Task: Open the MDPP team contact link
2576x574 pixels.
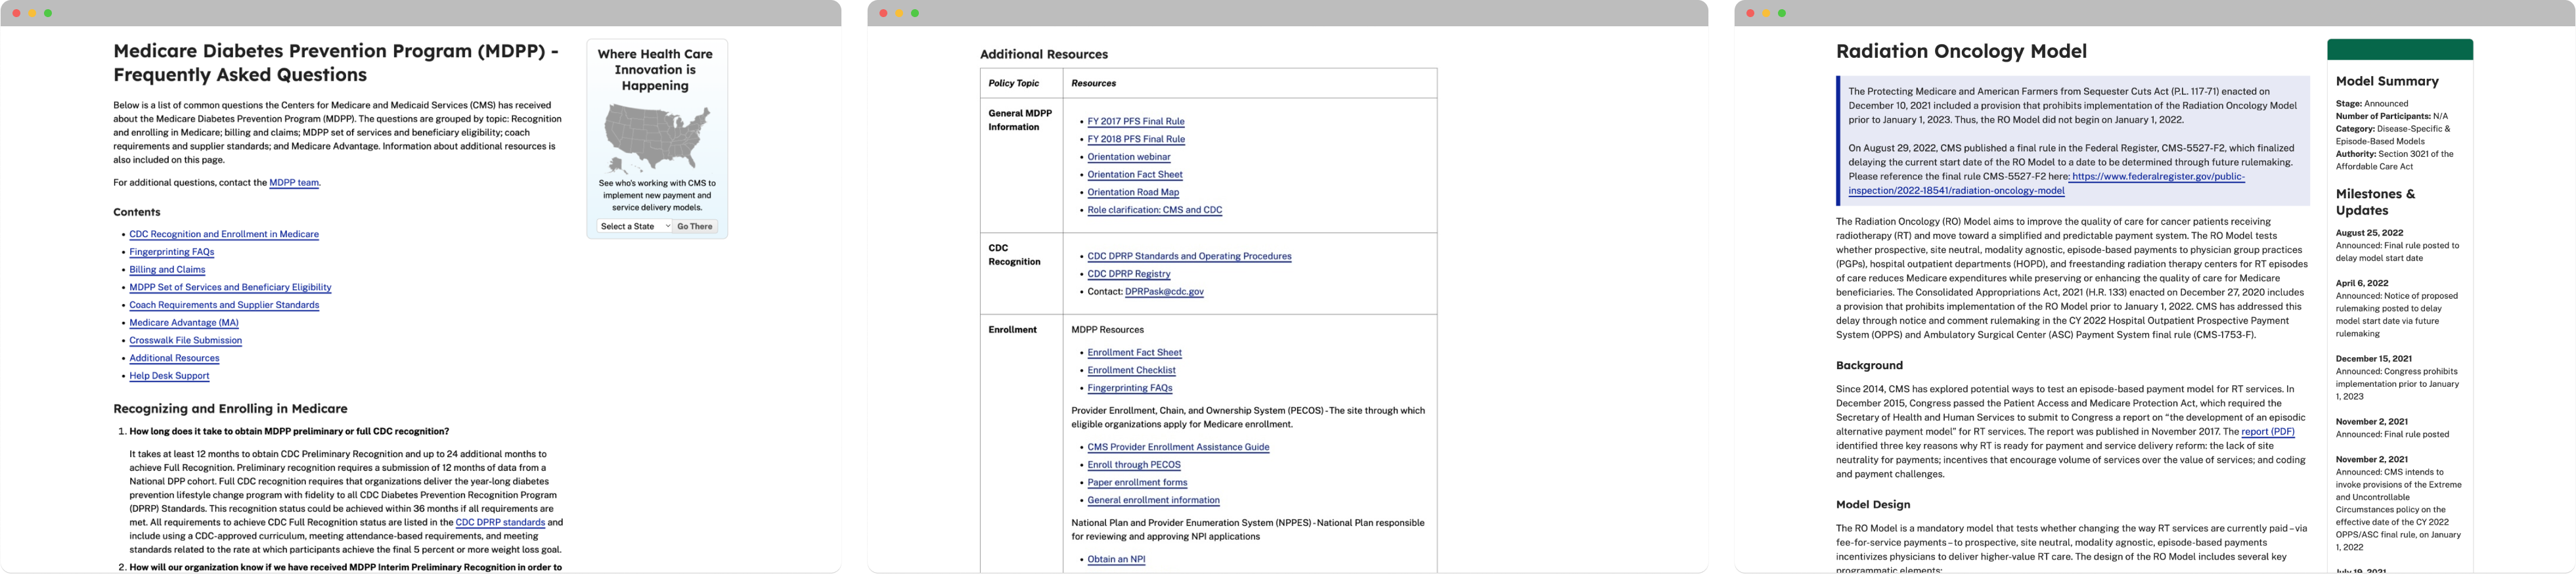Action: 294,183
